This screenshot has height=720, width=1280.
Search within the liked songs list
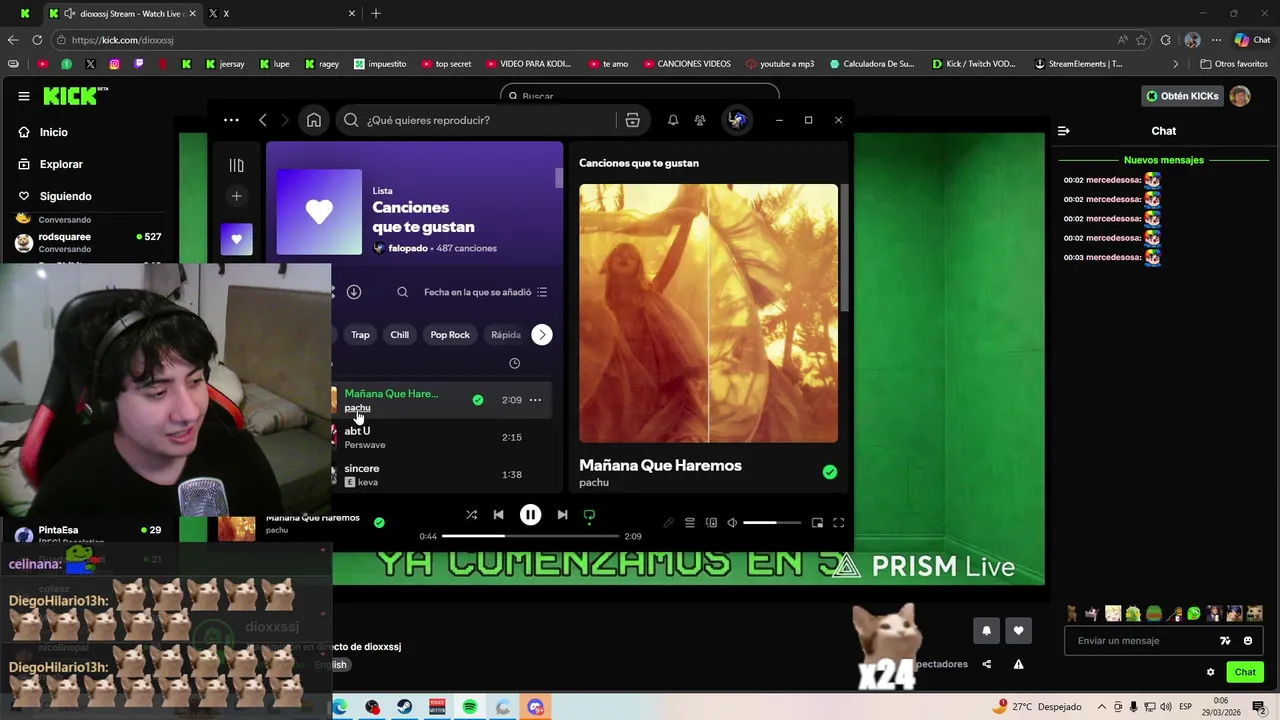click(402, 292)
